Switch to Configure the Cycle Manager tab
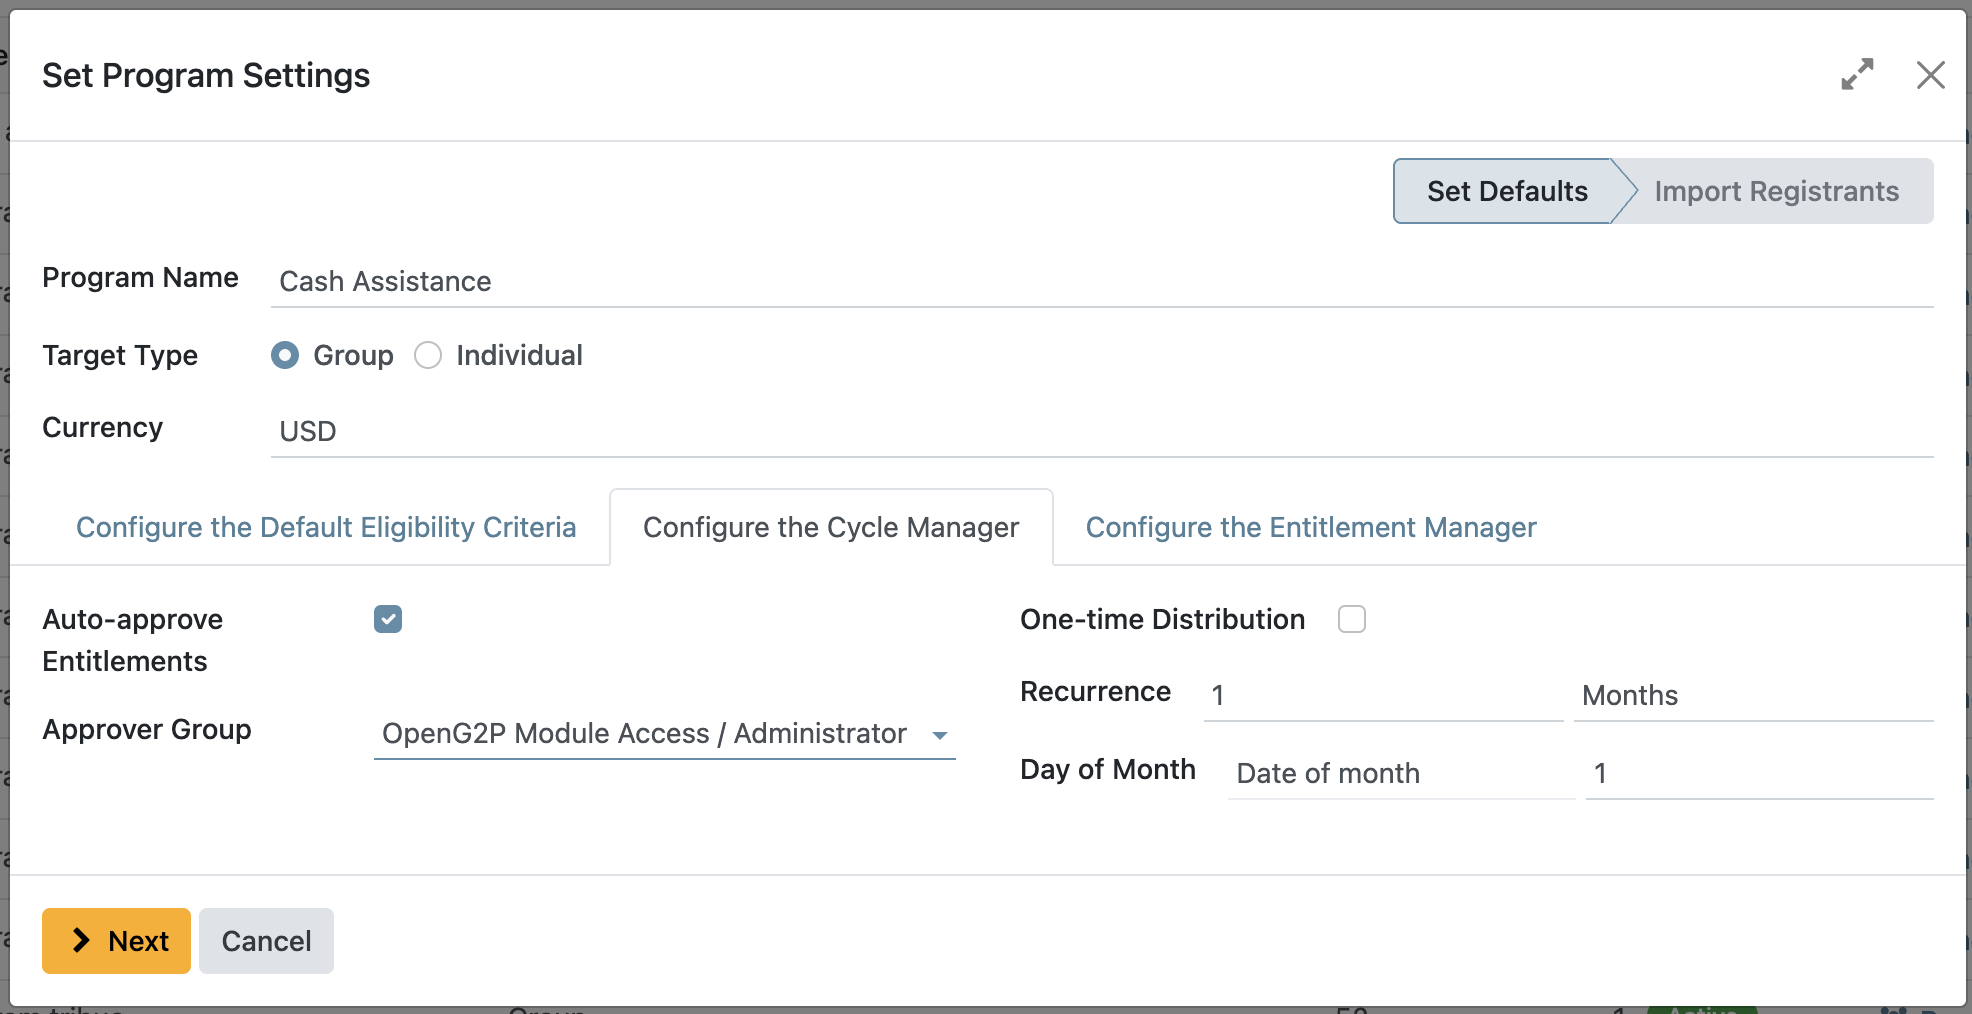 coord(830,527)
